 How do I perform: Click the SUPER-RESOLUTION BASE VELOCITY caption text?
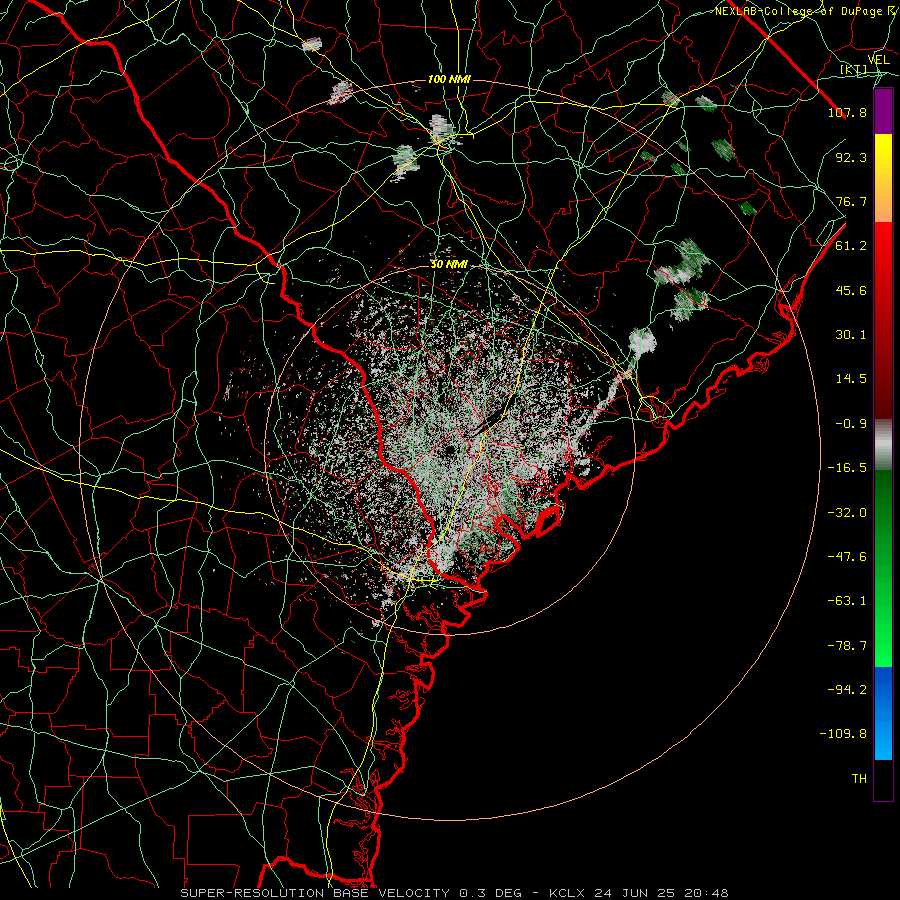pos(315,893)
